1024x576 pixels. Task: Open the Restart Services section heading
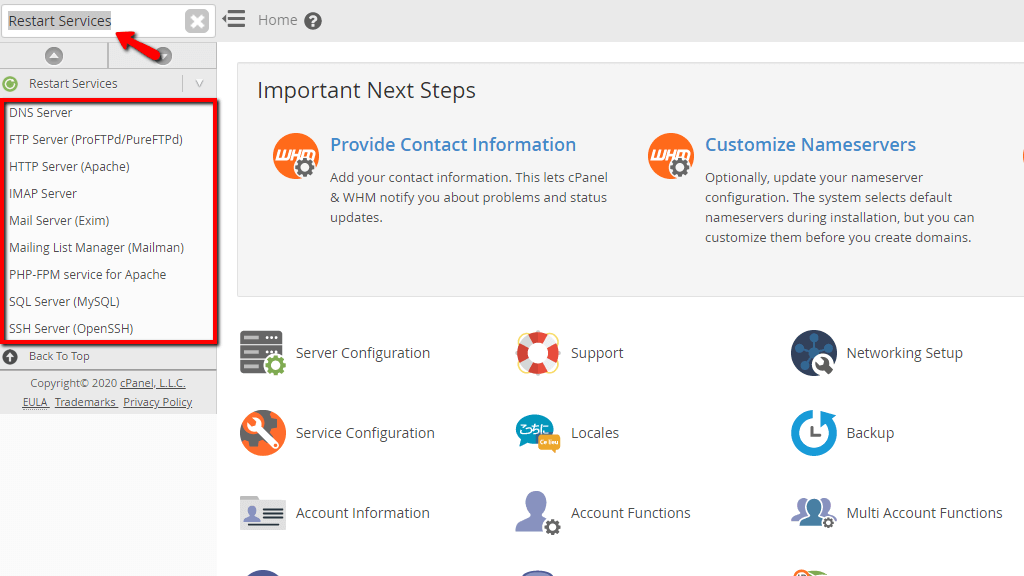[73, 84]
